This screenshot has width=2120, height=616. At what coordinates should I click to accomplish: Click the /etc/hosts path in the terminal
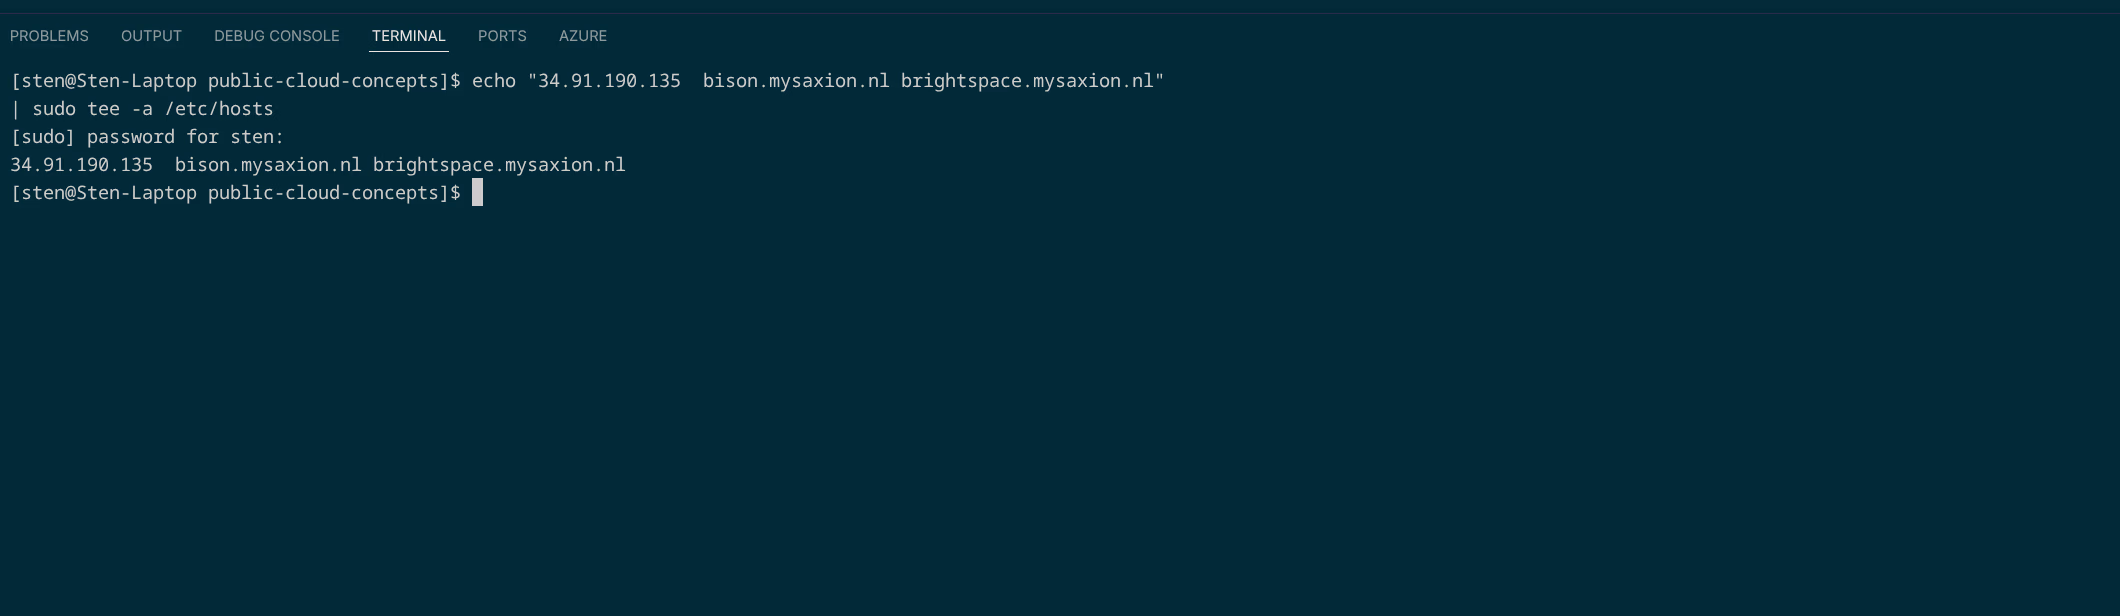click(218, 109)
